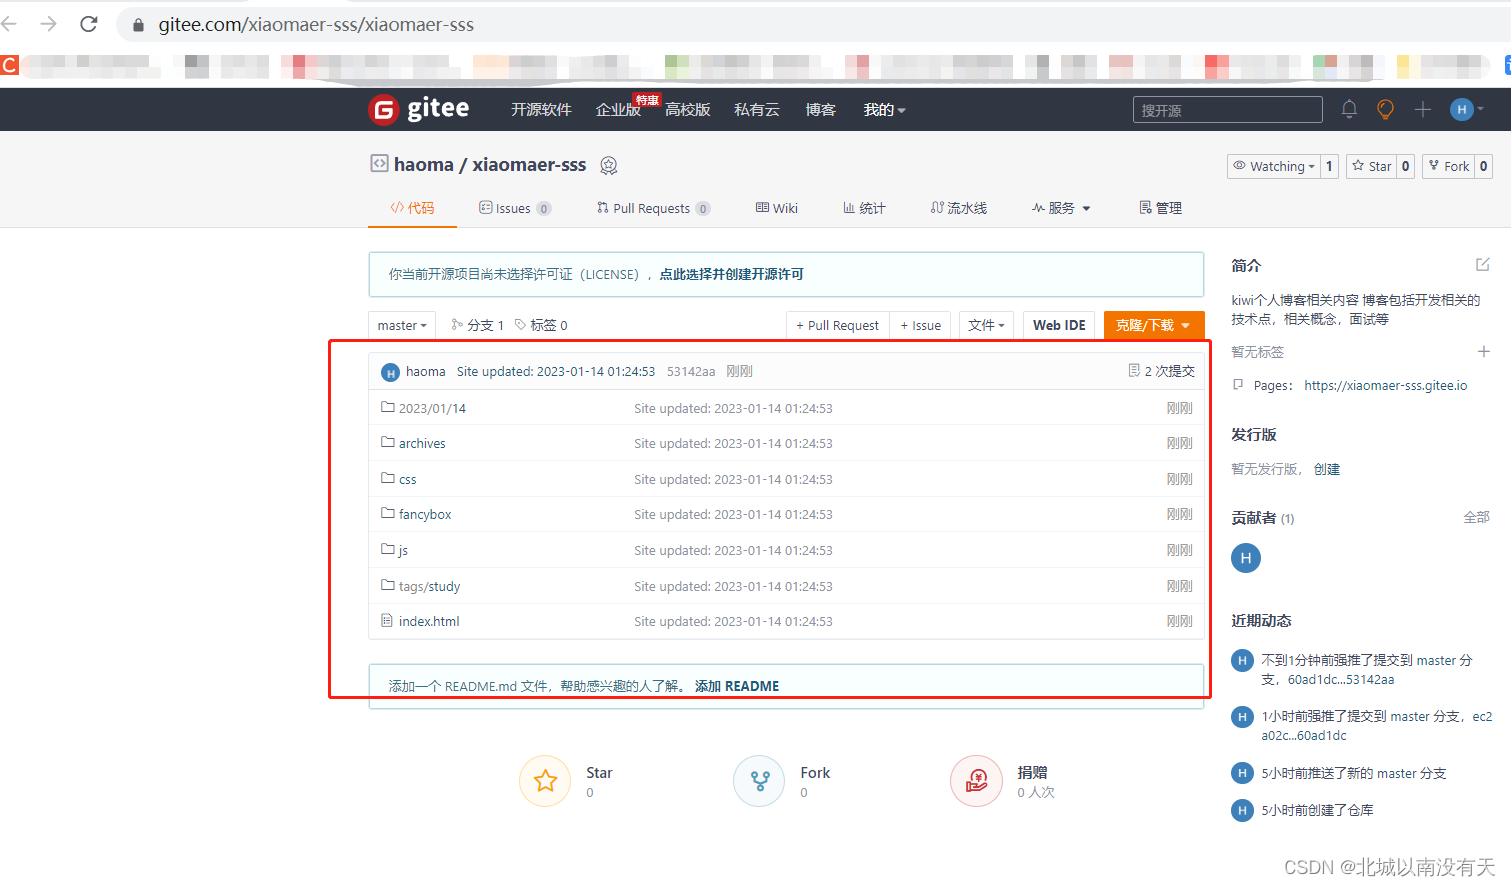This screenshot has width=1511, height=886.
Task: Open 高校版 in top navigation
Action: (688, 110)
